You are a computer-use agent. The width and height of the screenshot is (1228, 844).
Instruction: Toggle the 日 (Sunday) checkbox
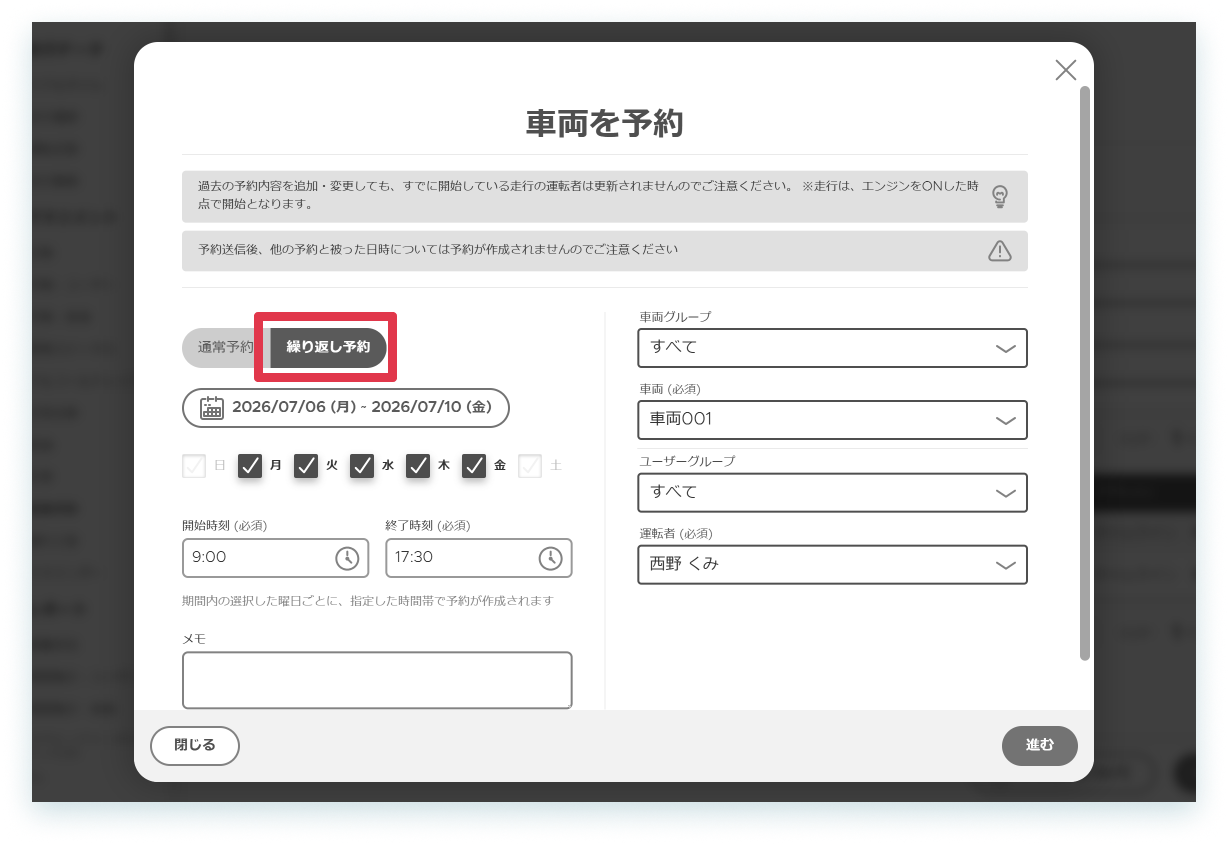[x=194, y=466]
